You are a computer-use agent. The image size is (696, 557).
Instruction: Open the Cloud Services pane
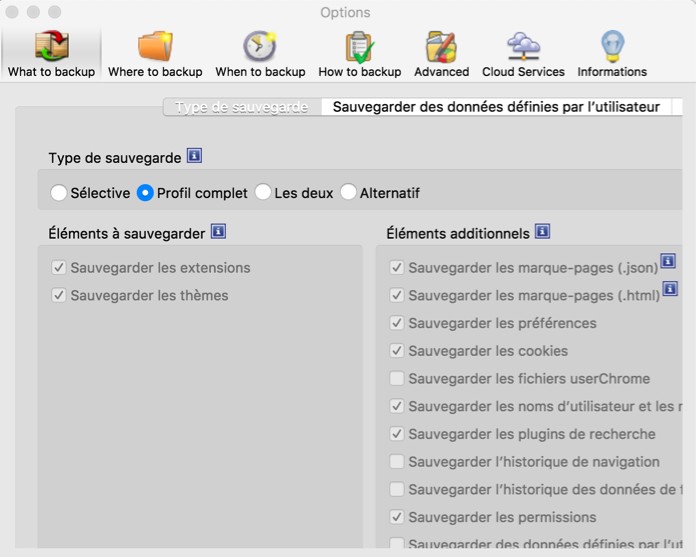tap(523, 54)
